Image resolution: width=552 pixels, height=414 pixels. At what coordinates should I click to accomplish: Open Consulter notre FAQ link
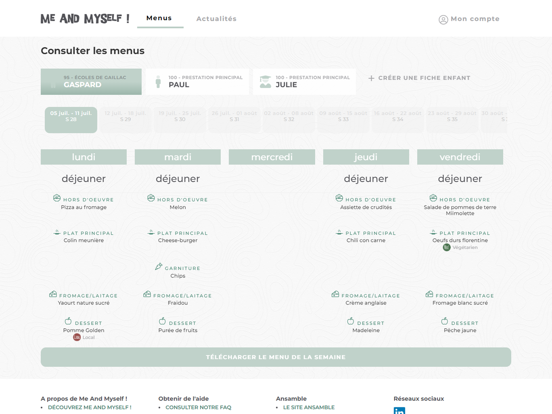pos(198,407)
